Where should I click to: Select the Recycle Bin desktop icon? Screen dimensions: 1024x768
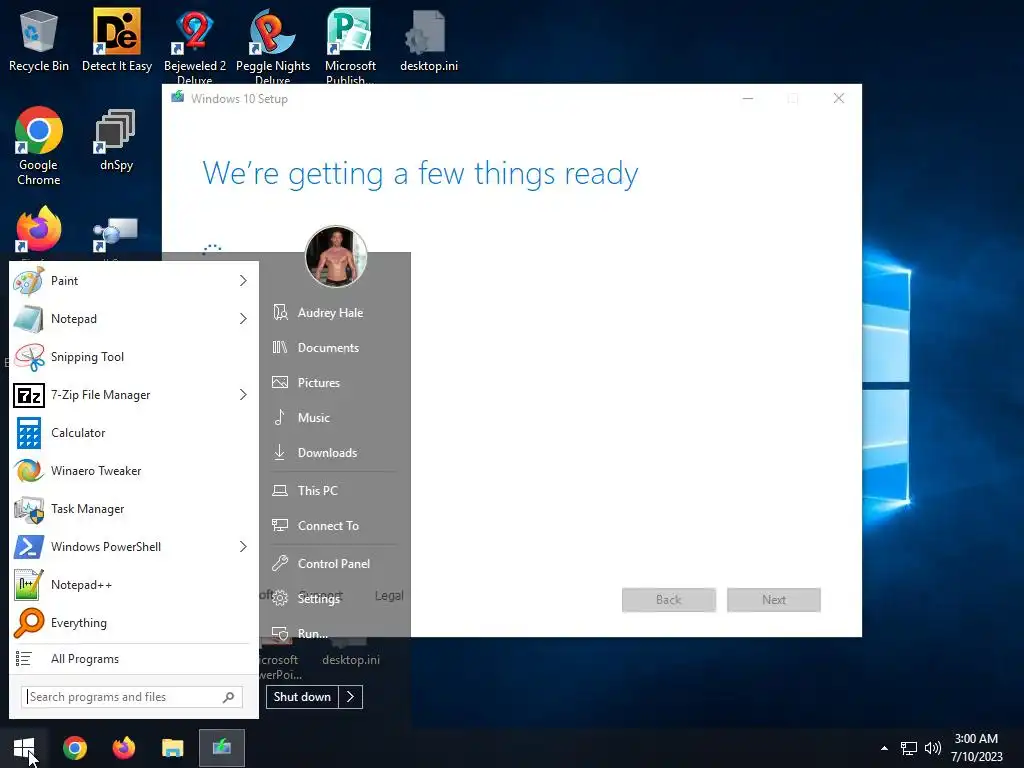(39, 41)
